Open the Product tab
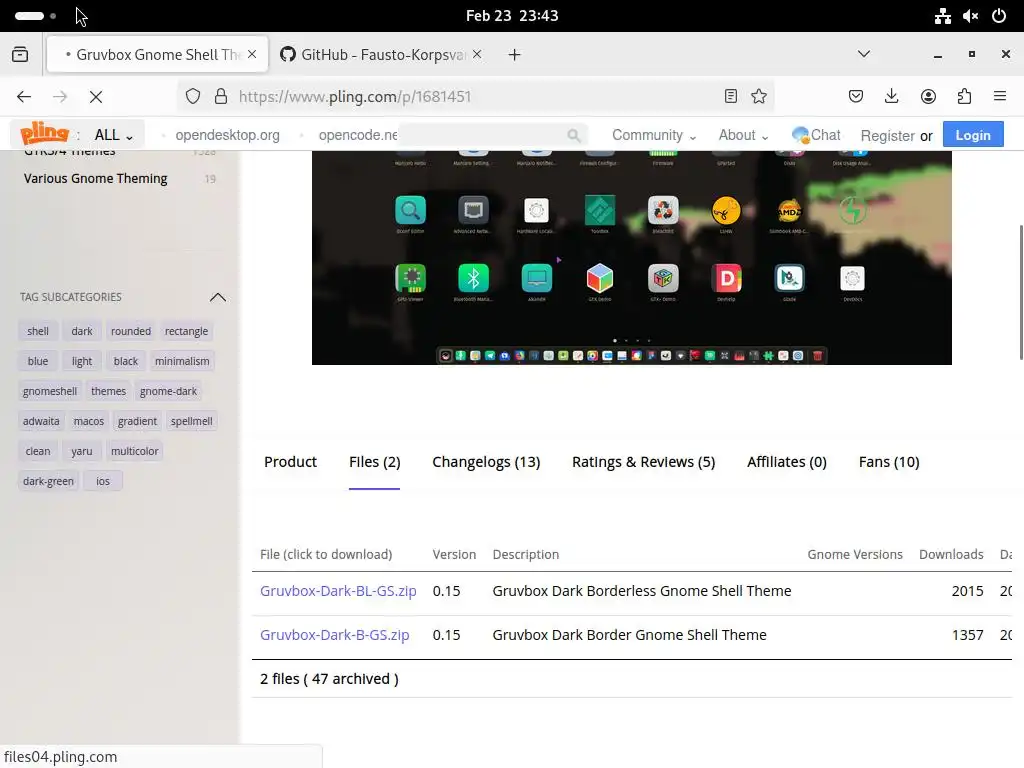The height and width of the screenshot is (768, 1024). click(290, 462)
